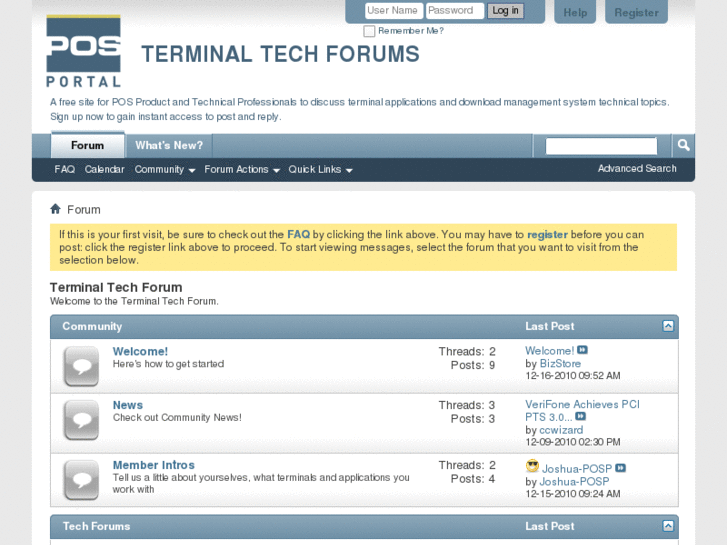Image resolution: width=727 pixels, height=545 pixels.
Task: Toggle the Remember Me checkbox
Action: tap(369, 31)
